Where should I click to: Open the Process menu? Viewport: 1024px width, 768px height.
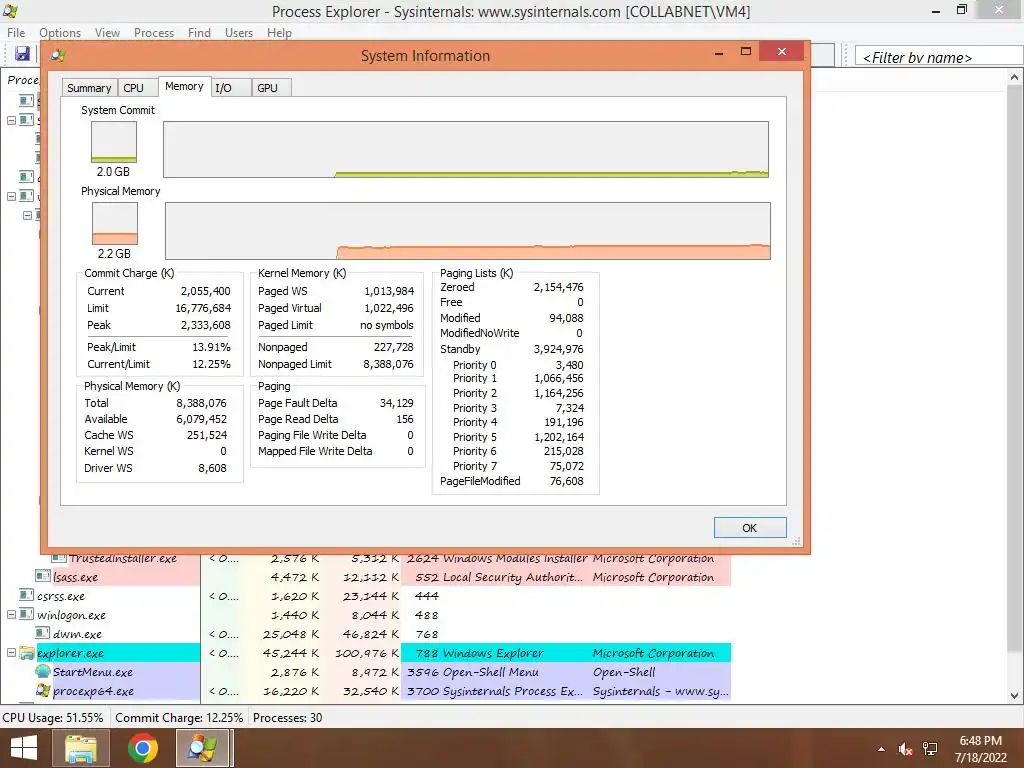(153, 33)
